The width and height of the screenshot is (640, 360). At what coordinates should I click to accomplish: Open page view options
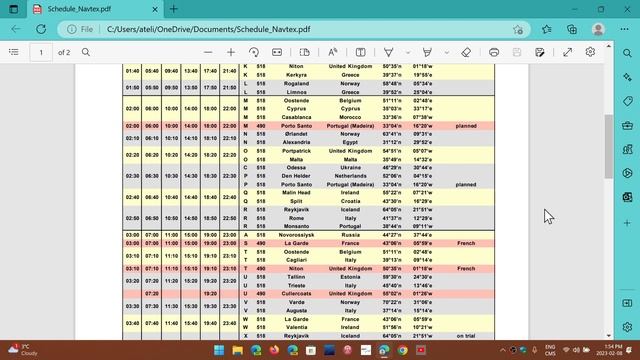tap(304, 52)
